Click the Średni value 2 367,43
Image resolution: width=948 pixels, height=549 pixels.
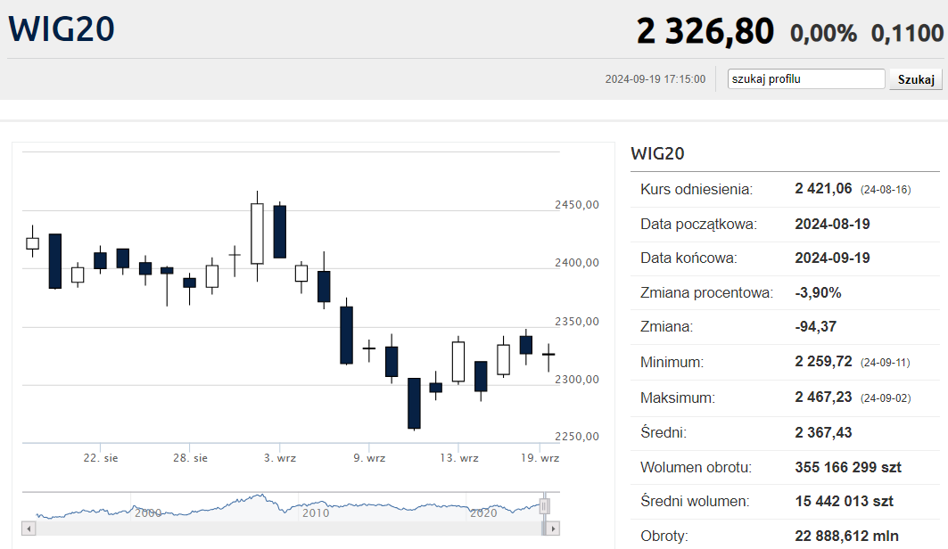[x=823, y=432]
